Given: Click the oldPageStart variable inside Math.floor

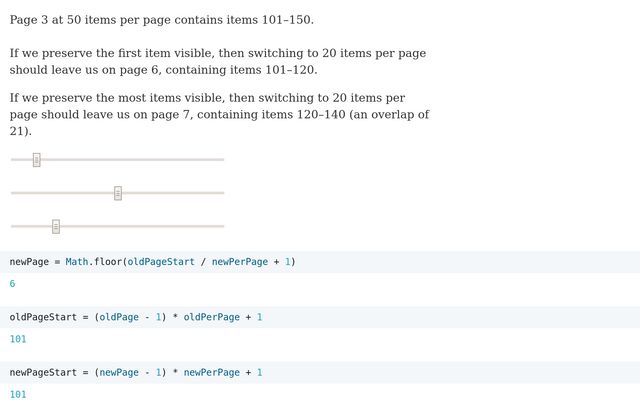Looking at the screenshot, I should click(x=160, y=262).
